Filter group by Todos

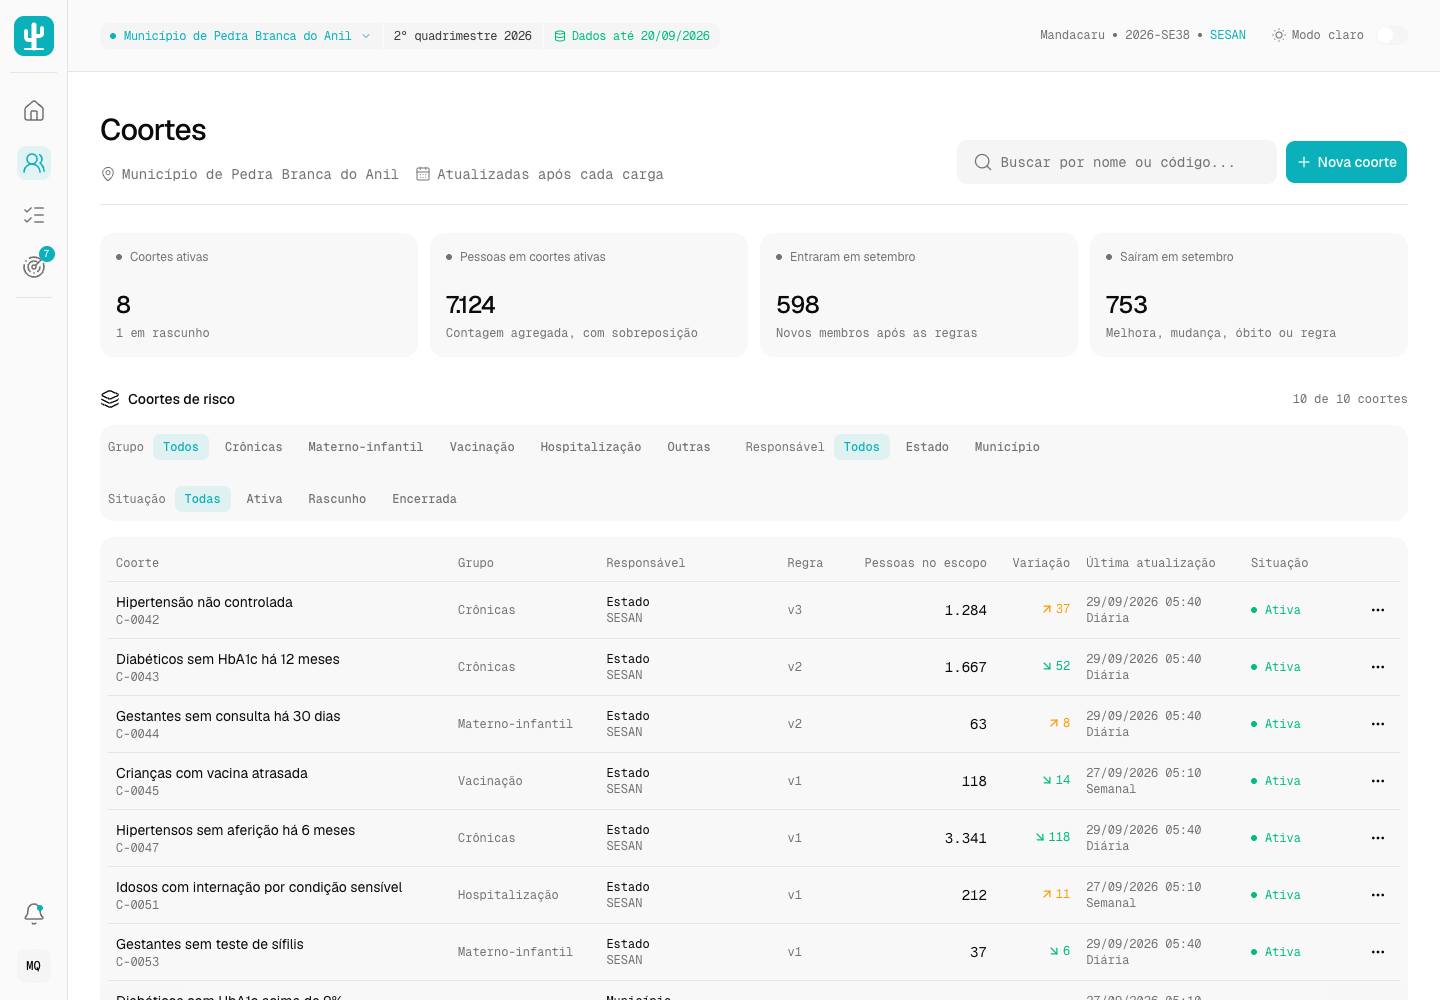[x=181, y=447]
